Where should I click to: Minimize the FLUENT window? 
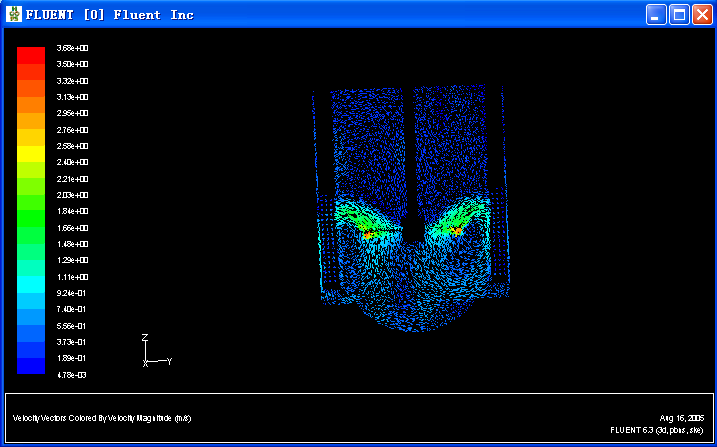click(x=656, y=14)
